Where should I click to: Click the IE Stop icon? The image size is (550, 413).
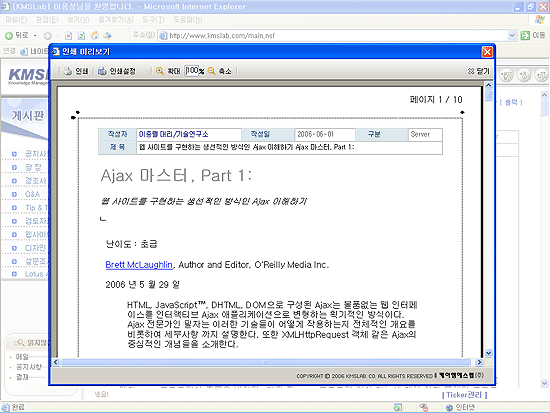tap(69, 35)
